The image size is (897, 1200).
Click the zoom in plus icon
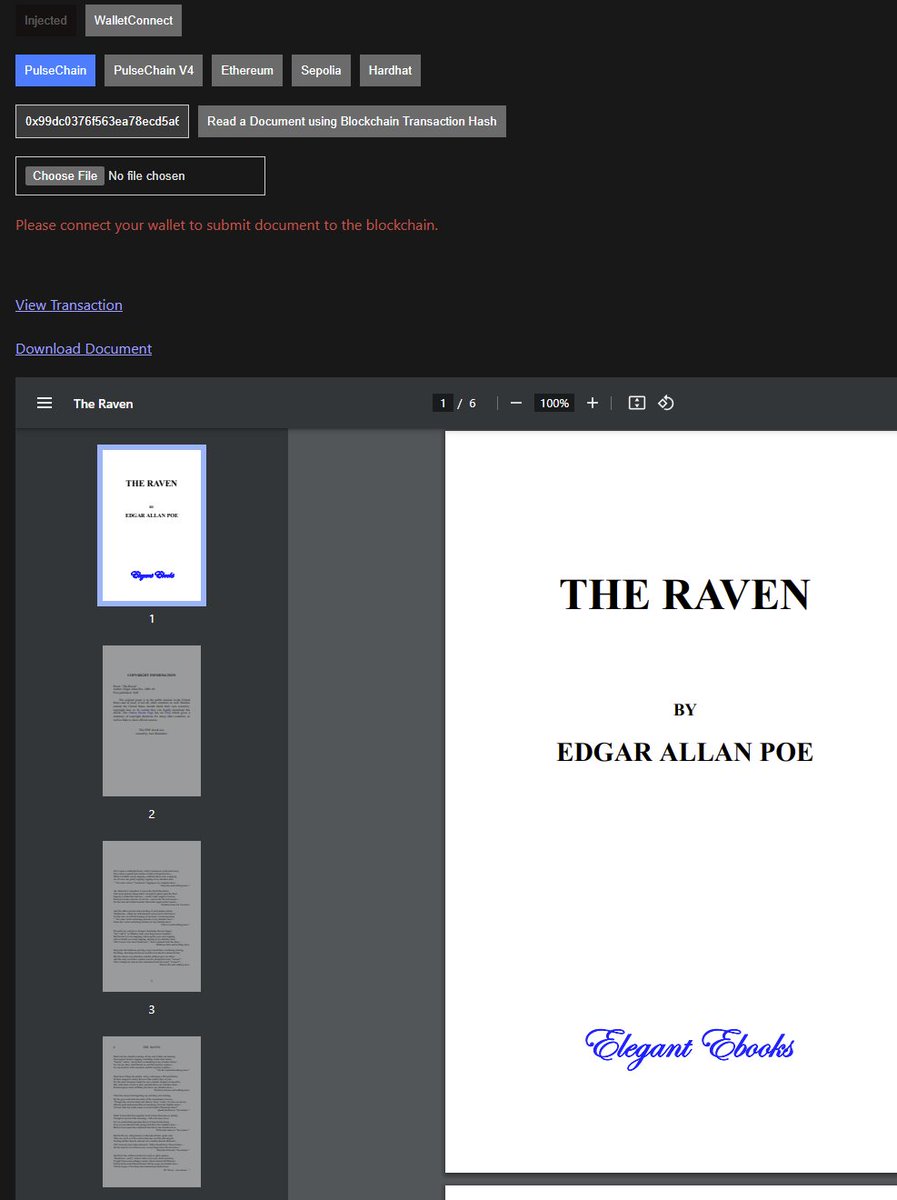tap(592, 403)
